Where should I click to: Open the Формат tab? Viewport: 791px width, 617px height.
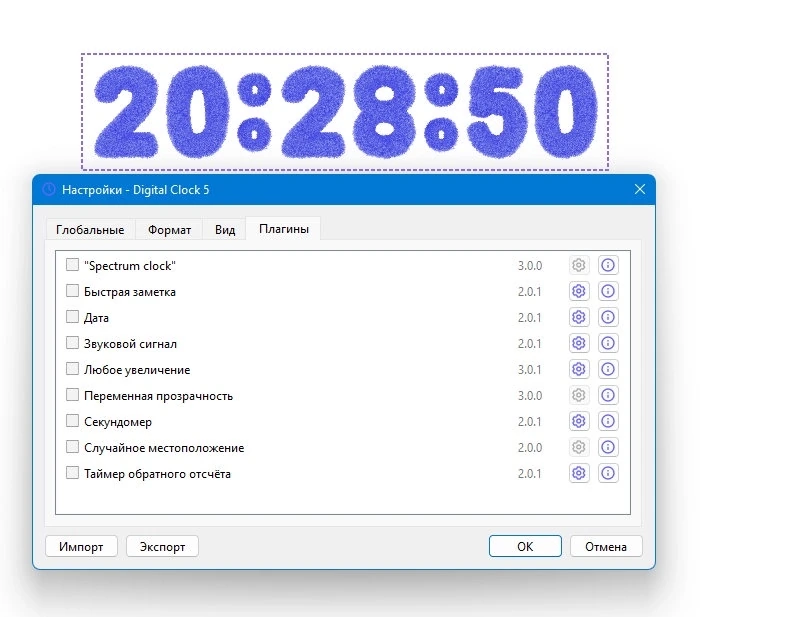(169, 230)
